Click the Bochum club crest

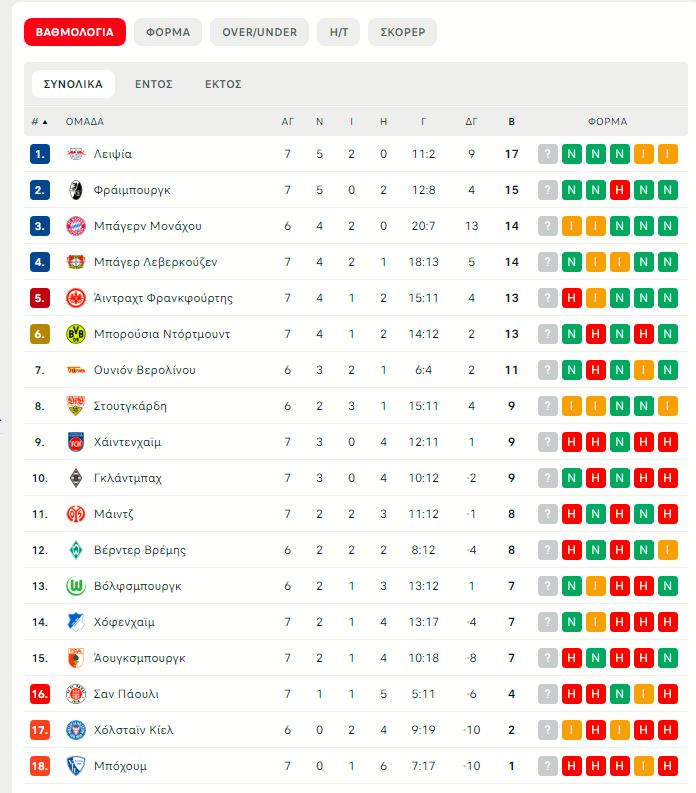pyautogui.click(x=76, y=766)
